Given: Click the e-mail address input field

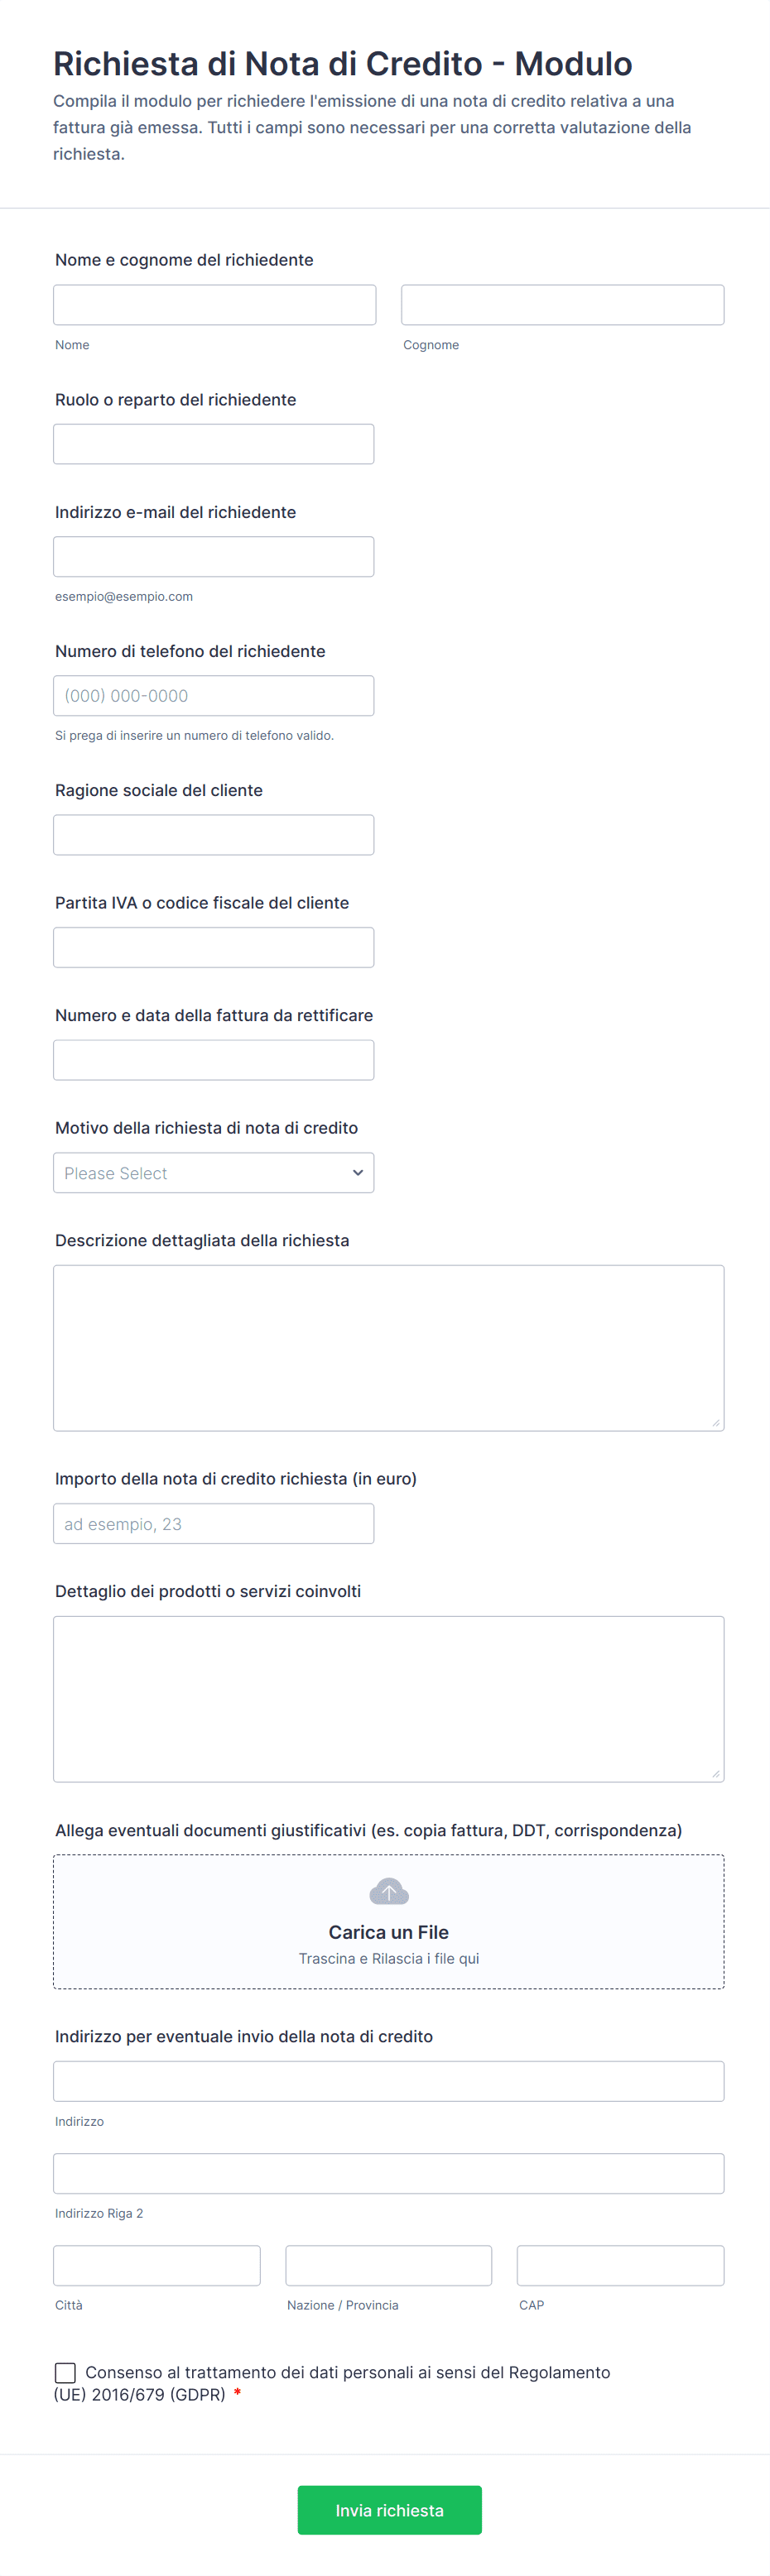Looking at the screenshot, I should (214, 557).
